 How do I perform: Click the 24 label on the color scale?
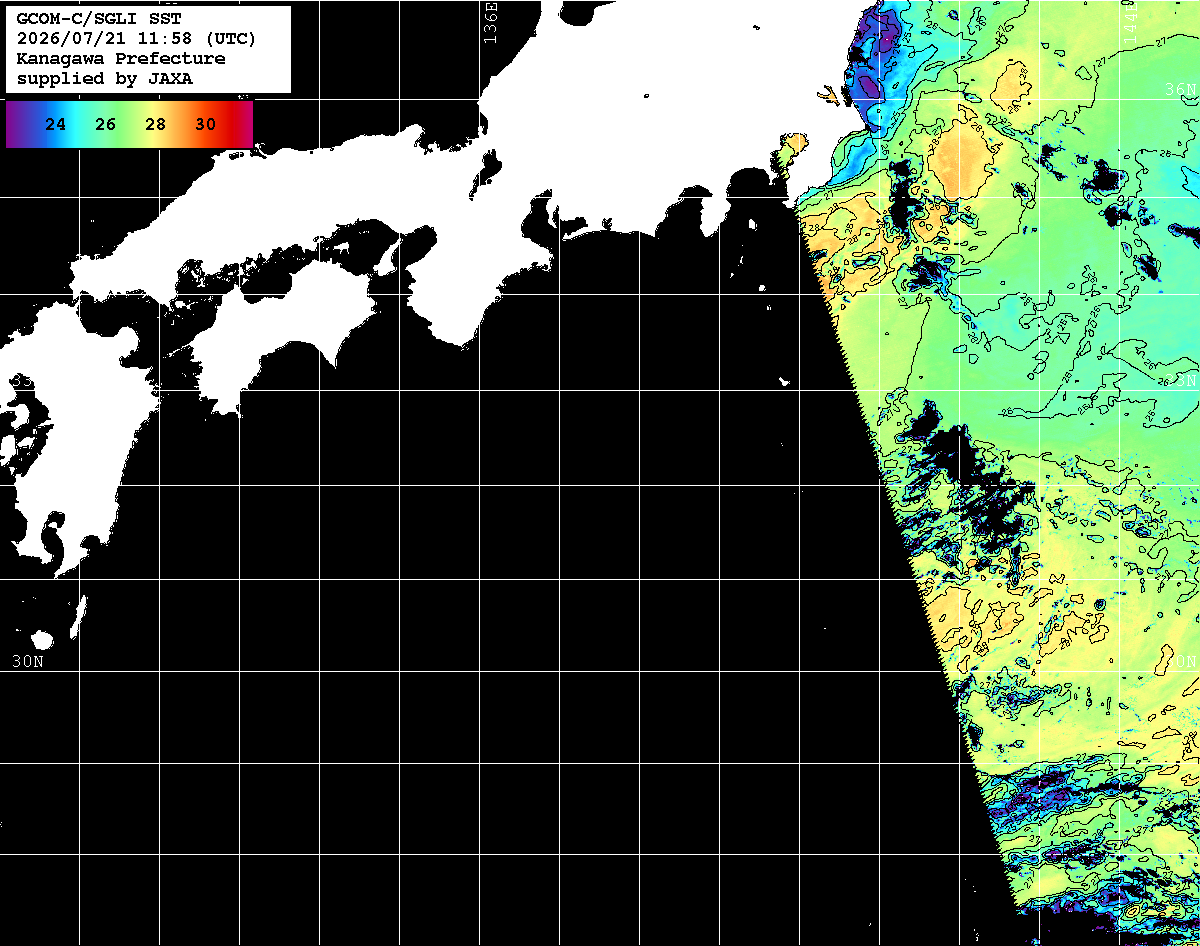pos(56,125)
